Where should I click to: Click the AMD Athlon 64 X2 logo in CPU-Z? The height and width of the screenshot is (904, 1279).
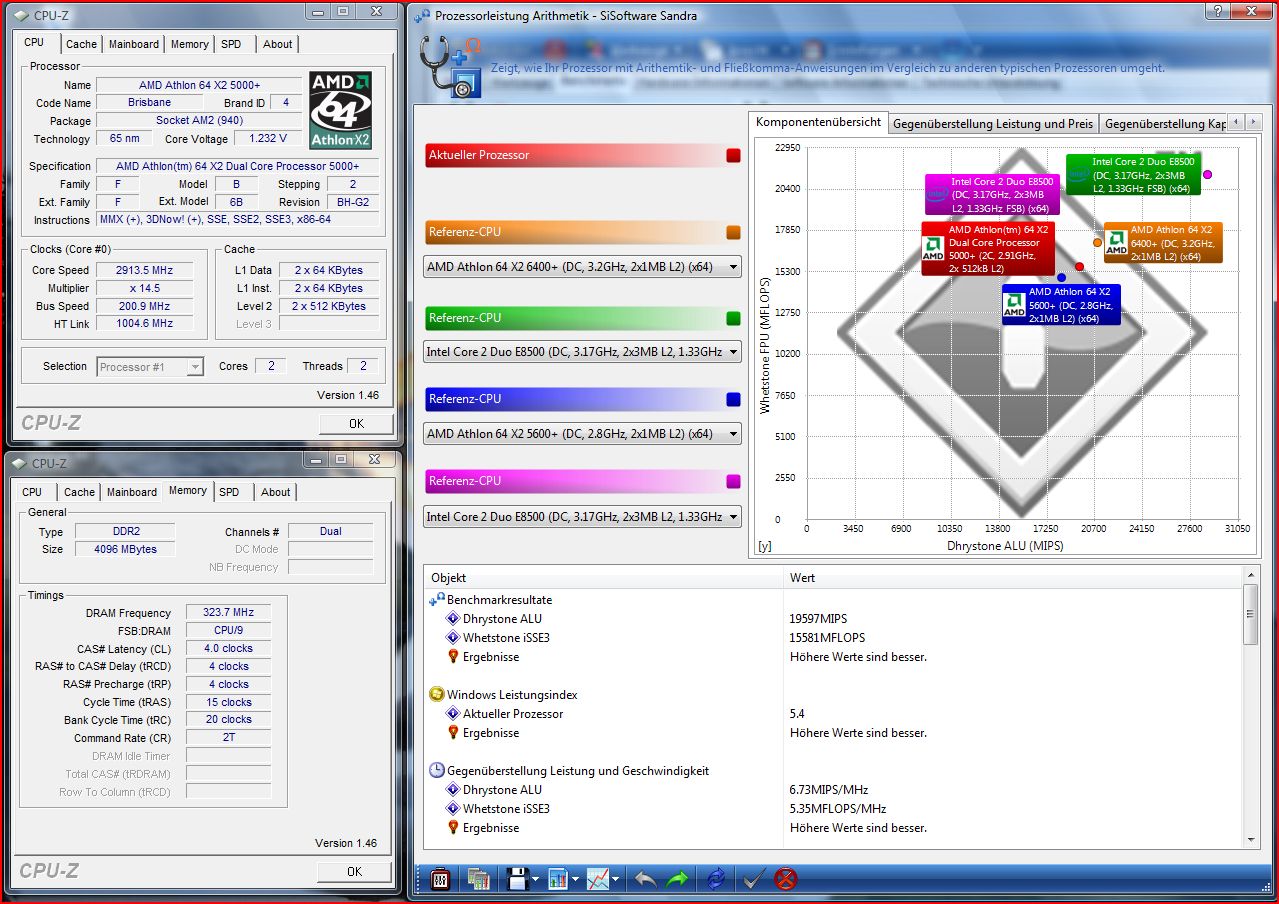click(x=341, y=110)
